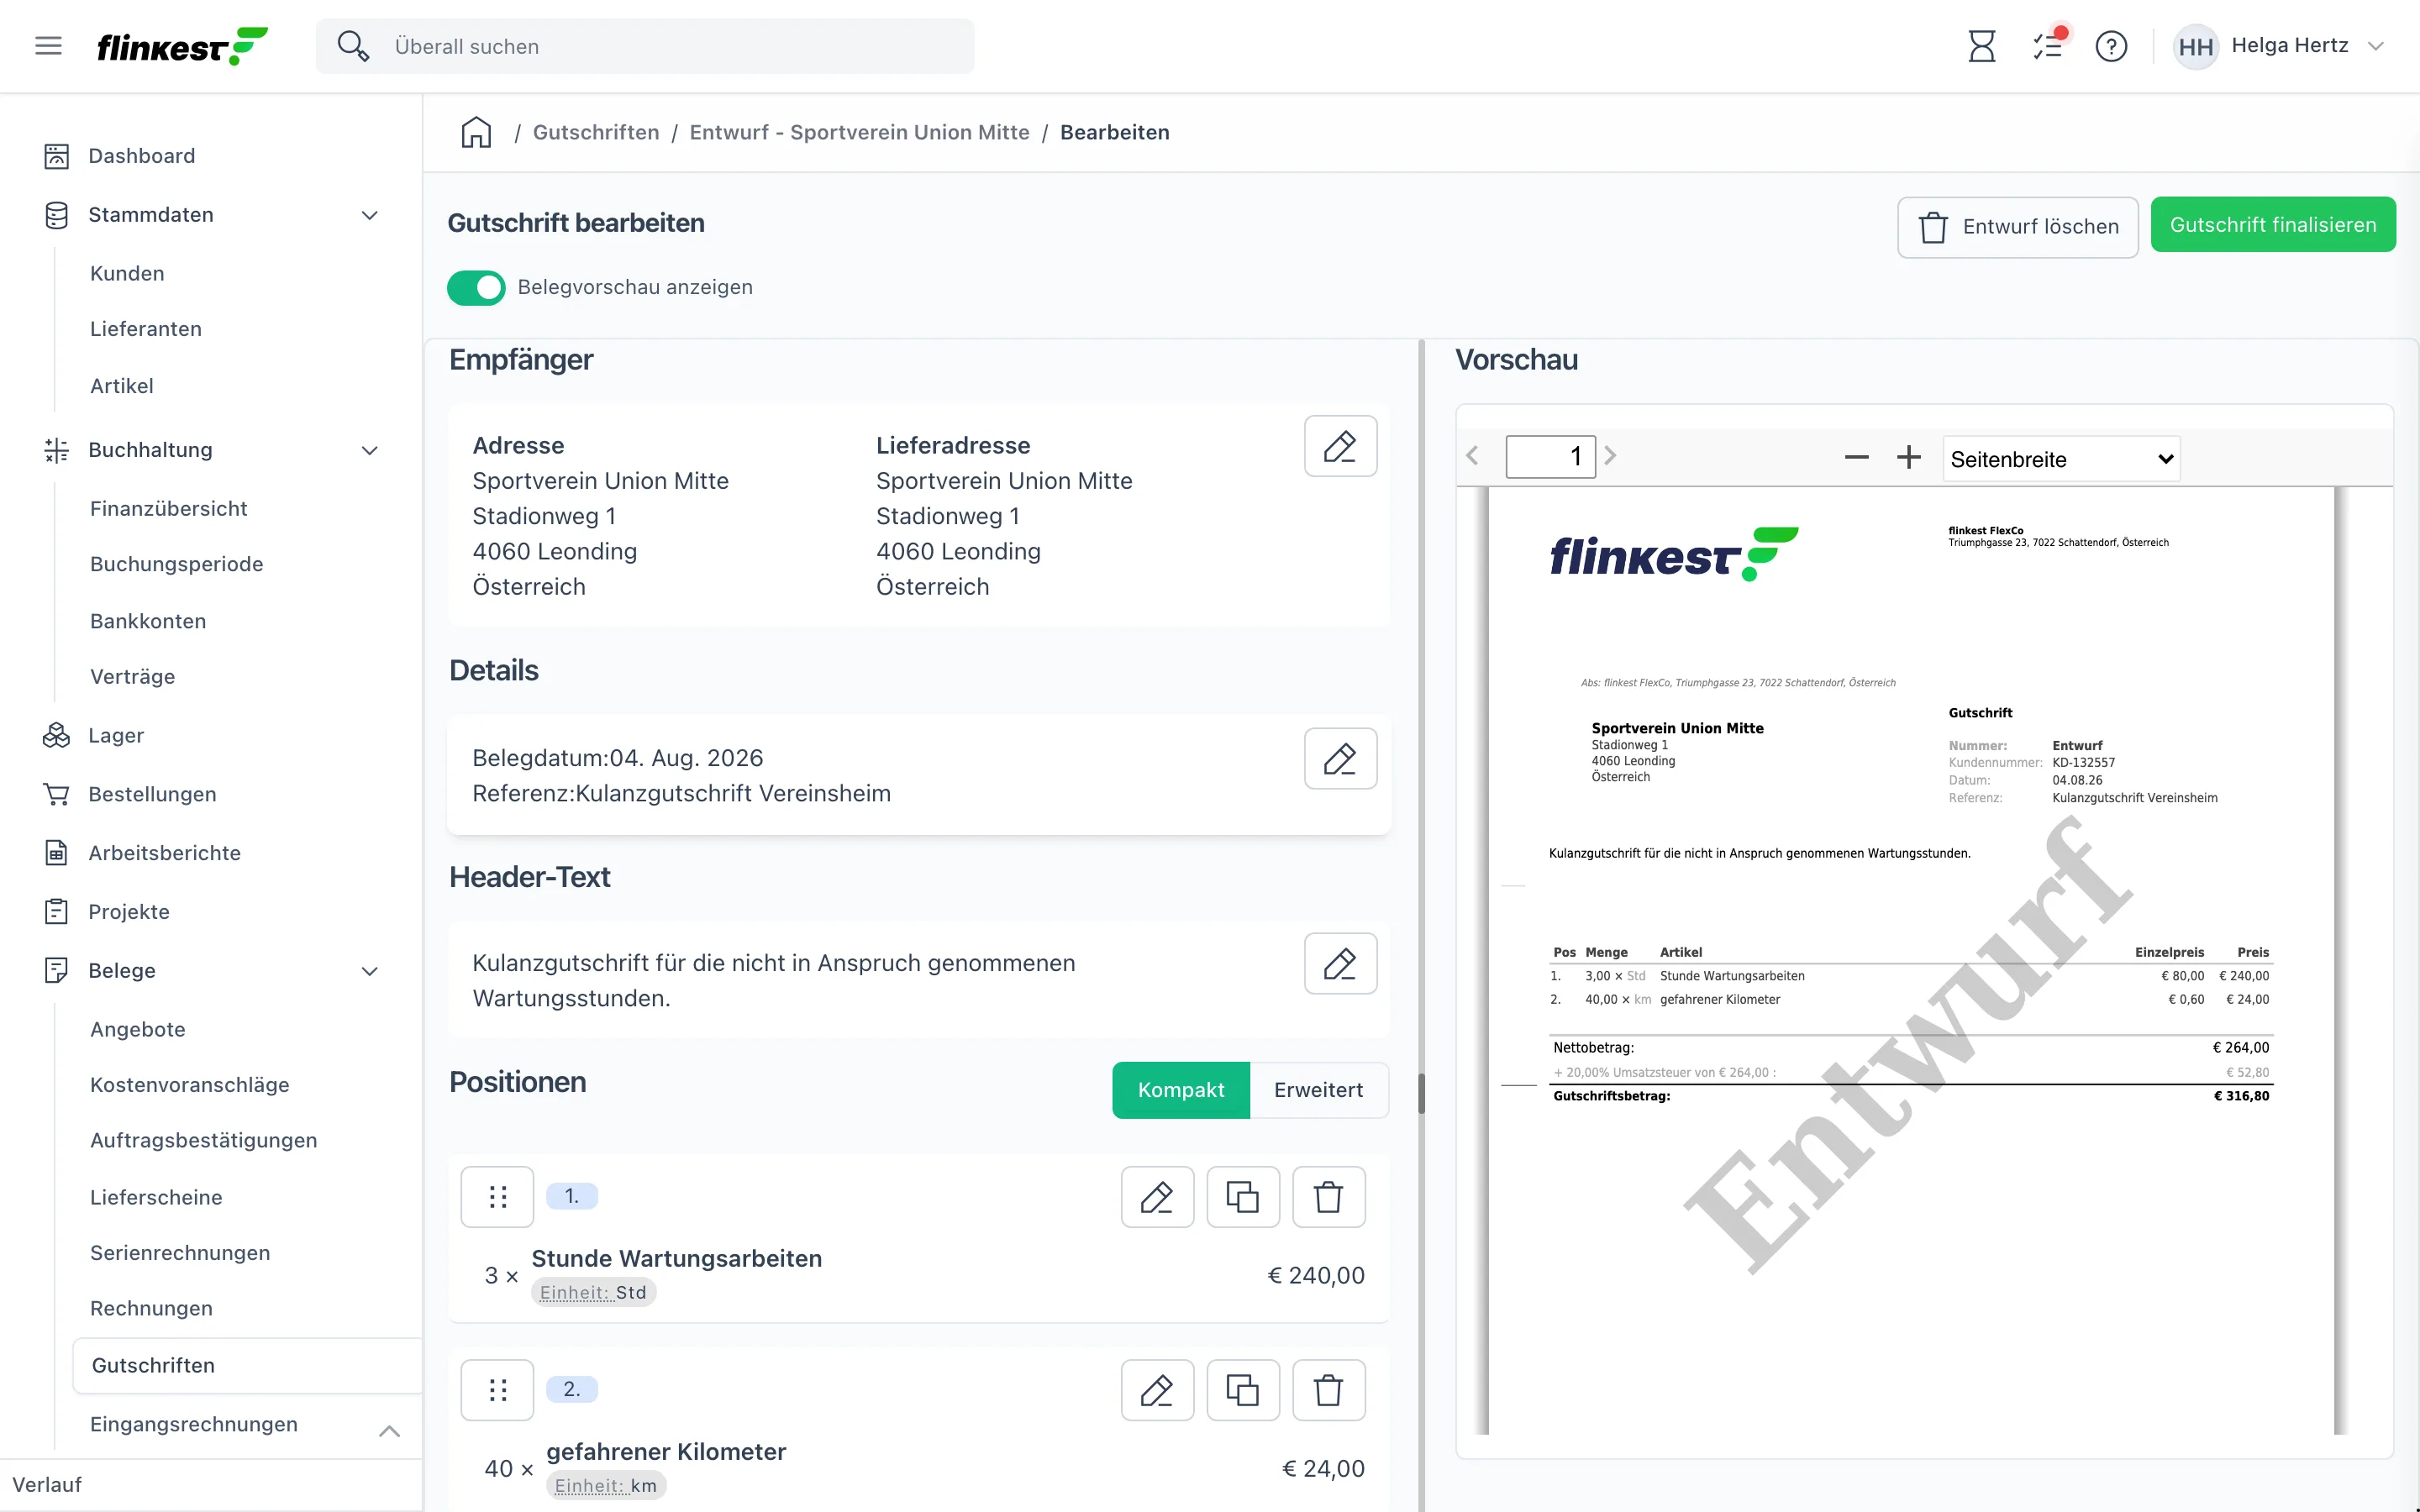Edit the Empfänger address with pencil icon
The image size is (2420, 1512).
(1340, 446)
